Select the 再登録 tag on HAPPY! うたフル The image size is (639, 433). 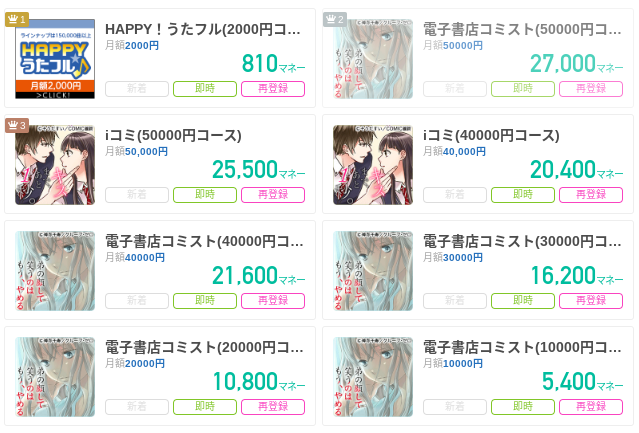pos(273,89)
